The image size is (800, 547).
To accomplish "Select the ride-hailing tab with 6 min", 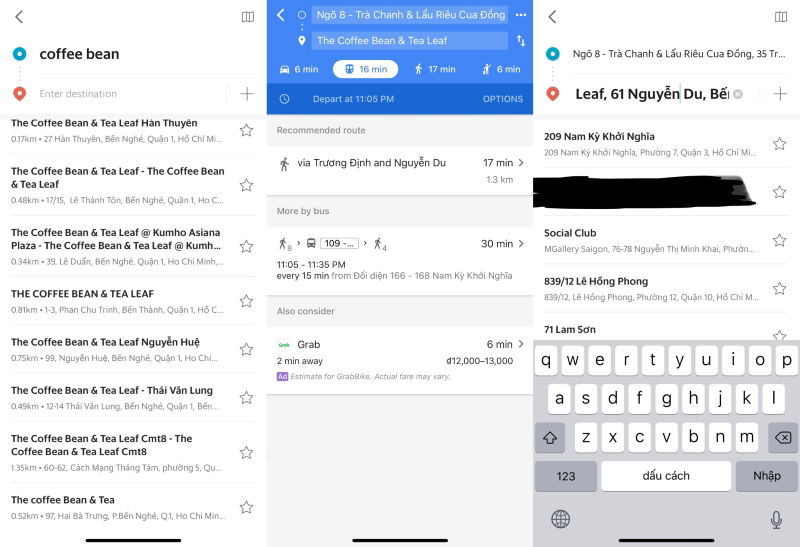I will (502, 69).
